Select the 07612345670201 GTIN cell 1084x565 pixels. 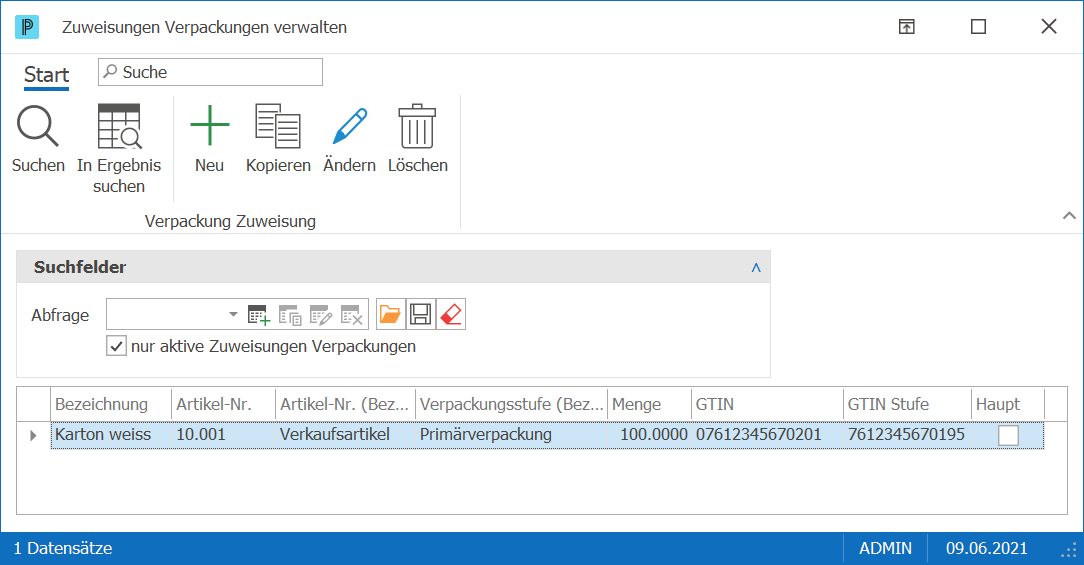(x=767, y=435)
